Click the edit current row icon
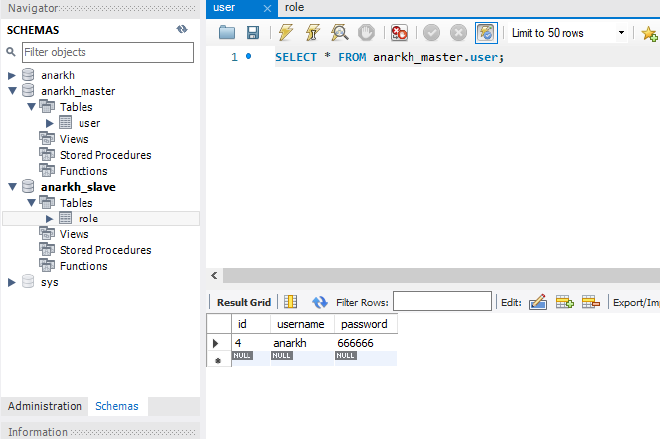 click(x=537, y=302)
